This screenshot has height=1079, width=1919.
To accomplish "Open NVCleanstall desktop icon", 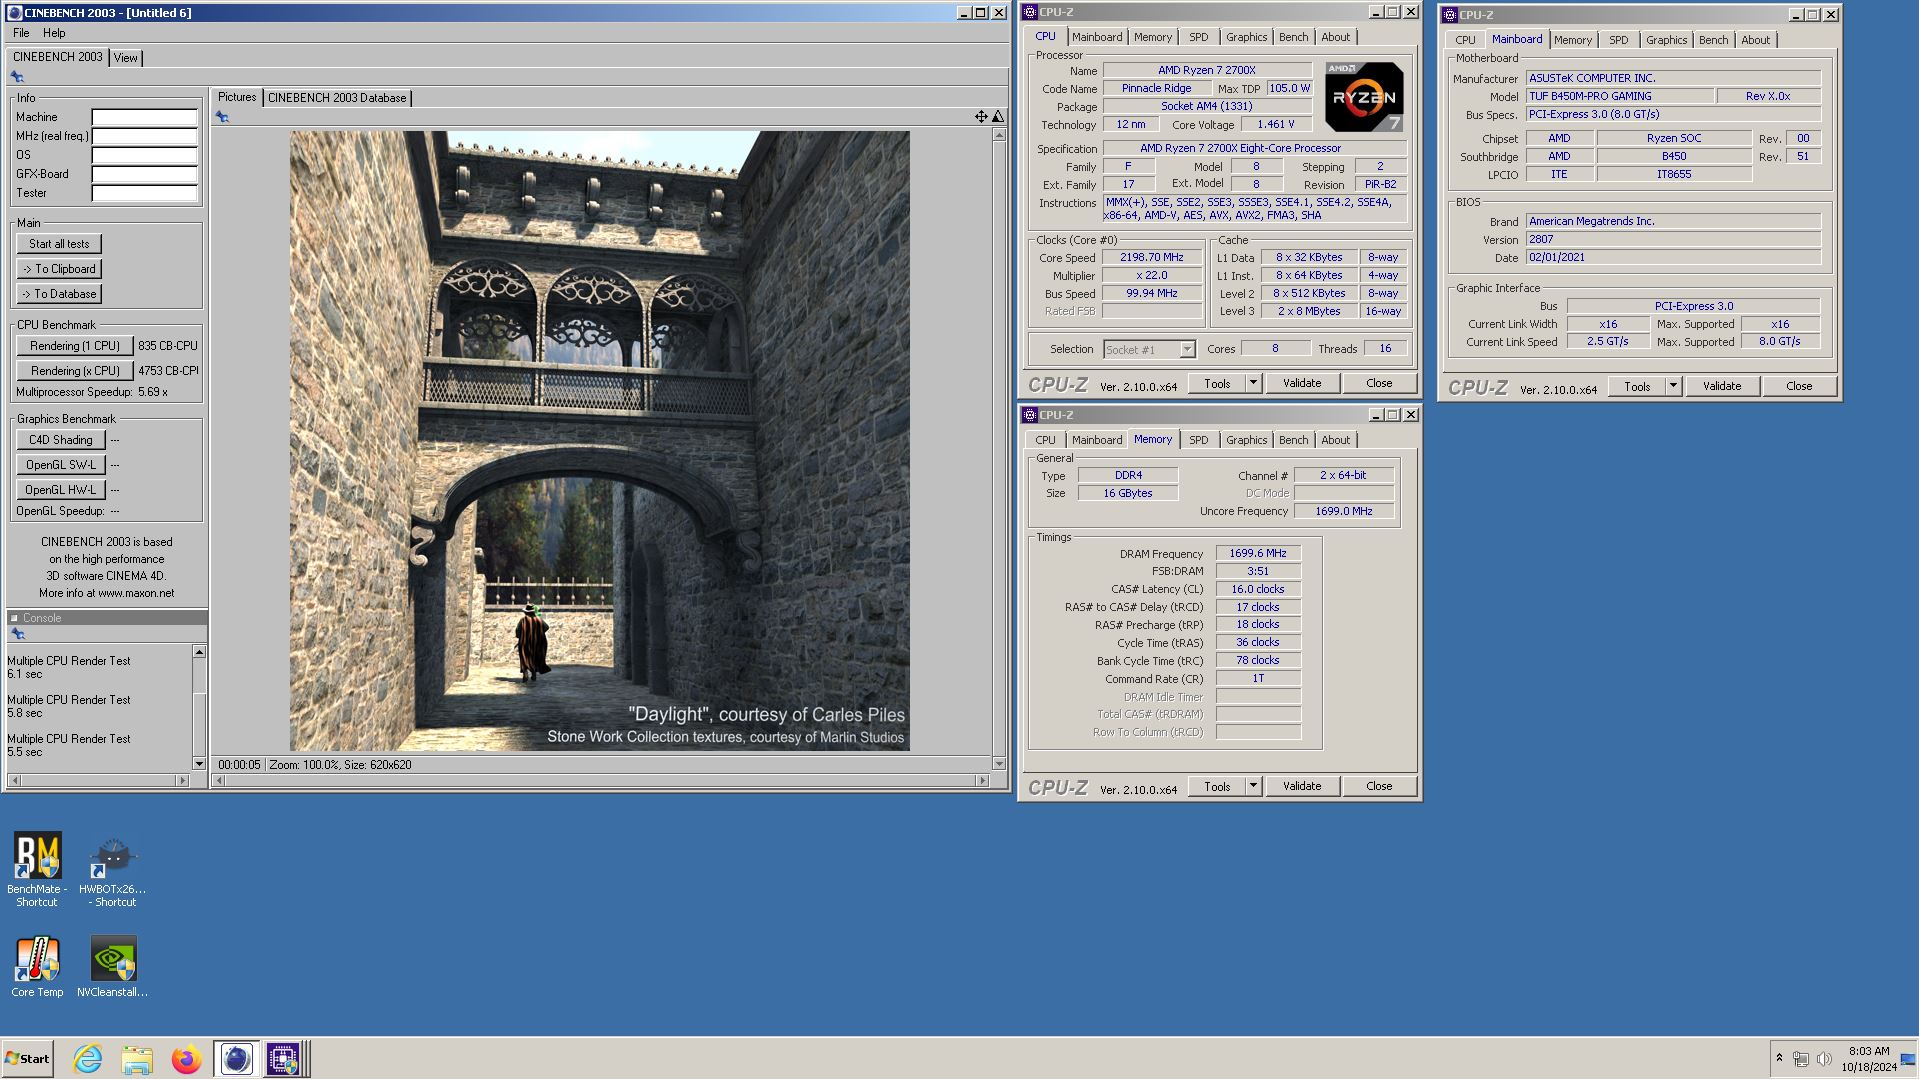I will 112,966.
